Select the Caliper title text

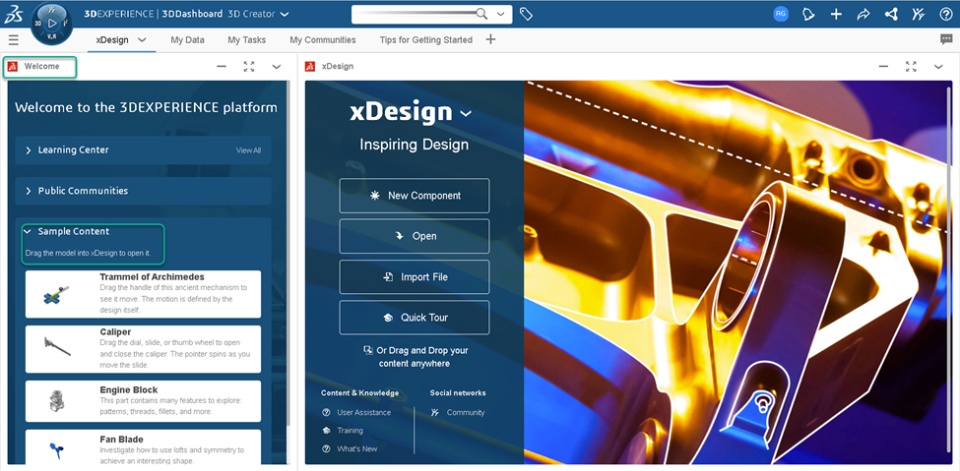pyautogui.click(x=115, y=333)
